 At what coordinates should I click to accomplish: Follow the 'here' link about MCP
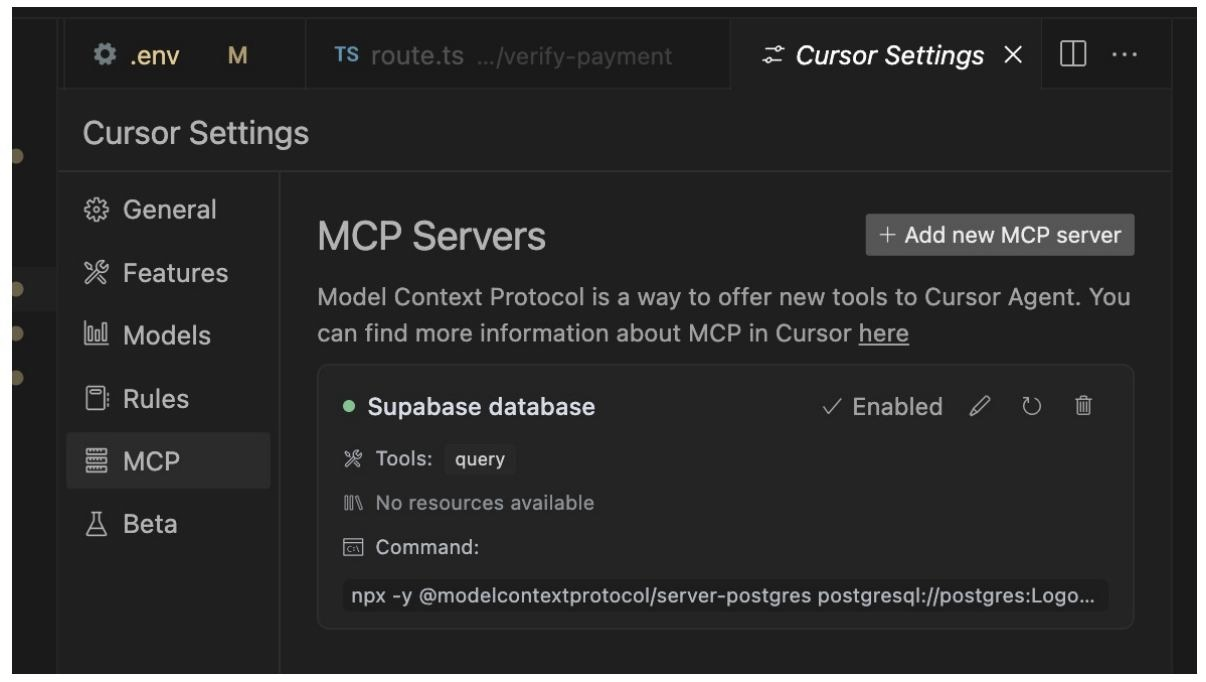click(883, 333)
